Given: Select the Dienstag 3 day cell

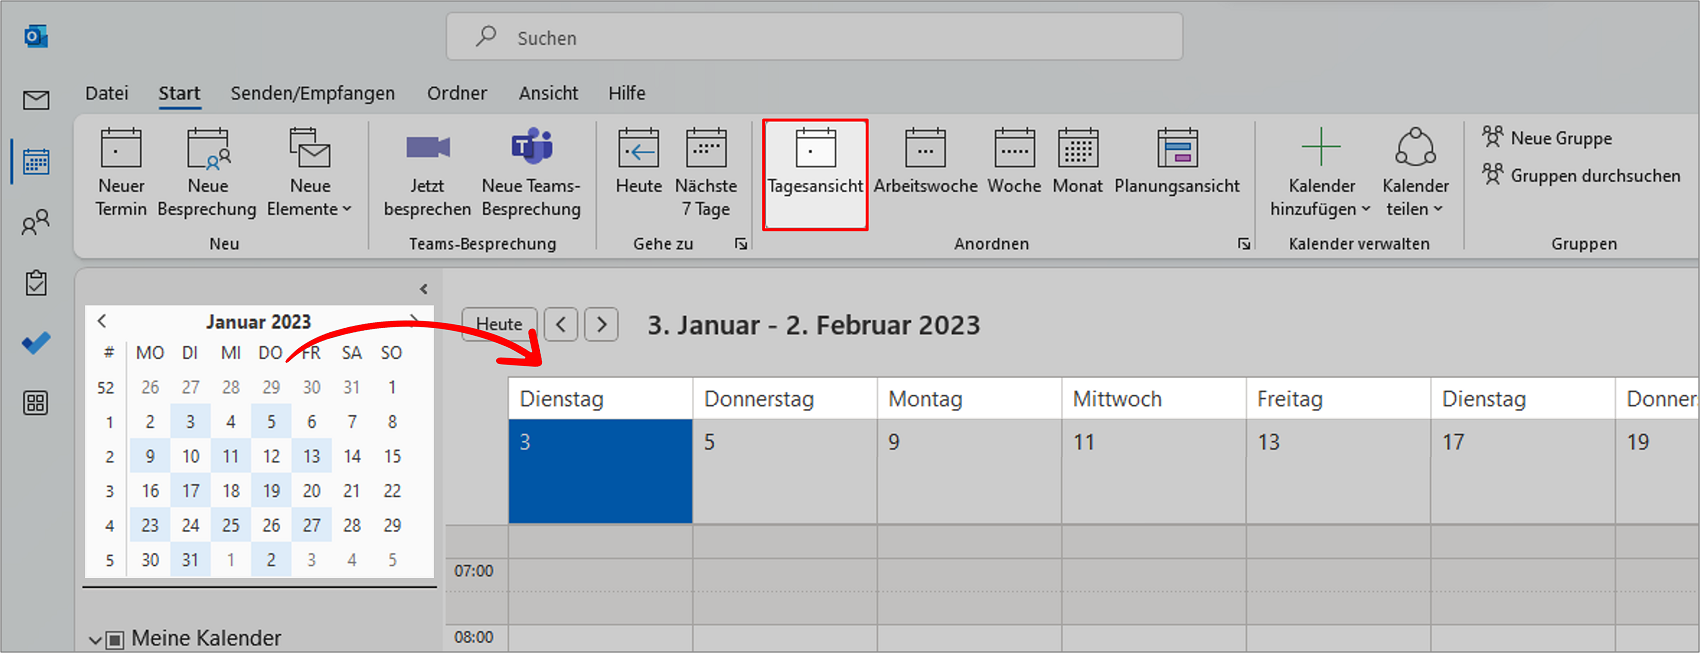Looking at the screenshot, I should tap(600, 471).
